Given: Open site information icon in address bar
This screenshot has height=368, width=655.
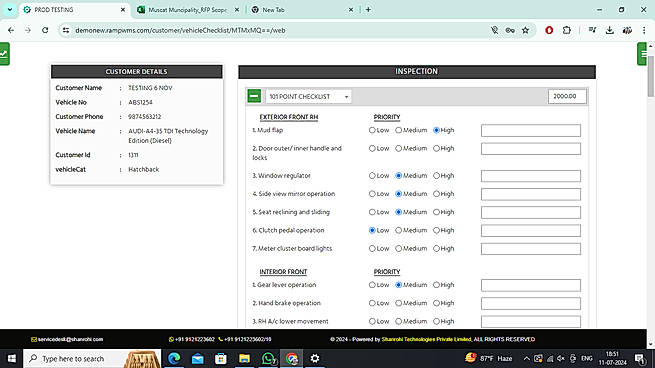Looking at the screenshot, I should click(x=66, y=30).
